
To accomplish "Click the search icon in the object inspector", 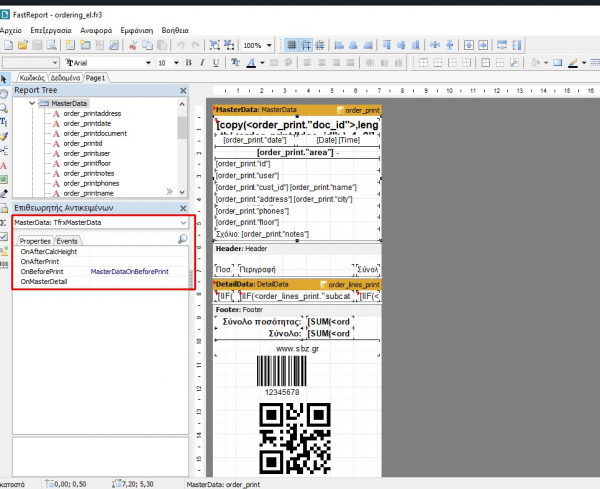I will [x=182, y=240].
